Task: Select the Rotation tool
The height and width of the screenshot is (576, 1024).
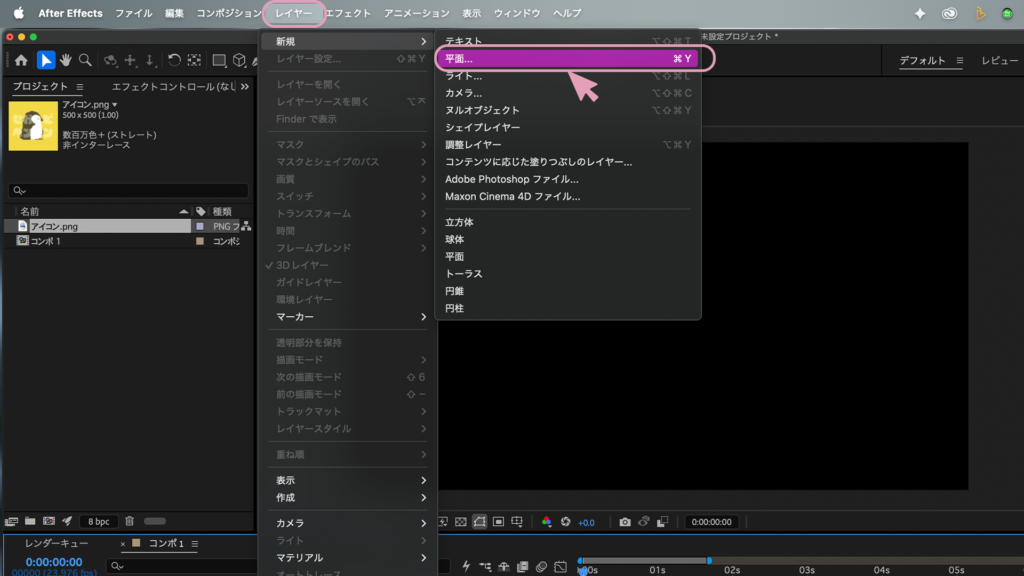Action: click(x=174, y=60)
